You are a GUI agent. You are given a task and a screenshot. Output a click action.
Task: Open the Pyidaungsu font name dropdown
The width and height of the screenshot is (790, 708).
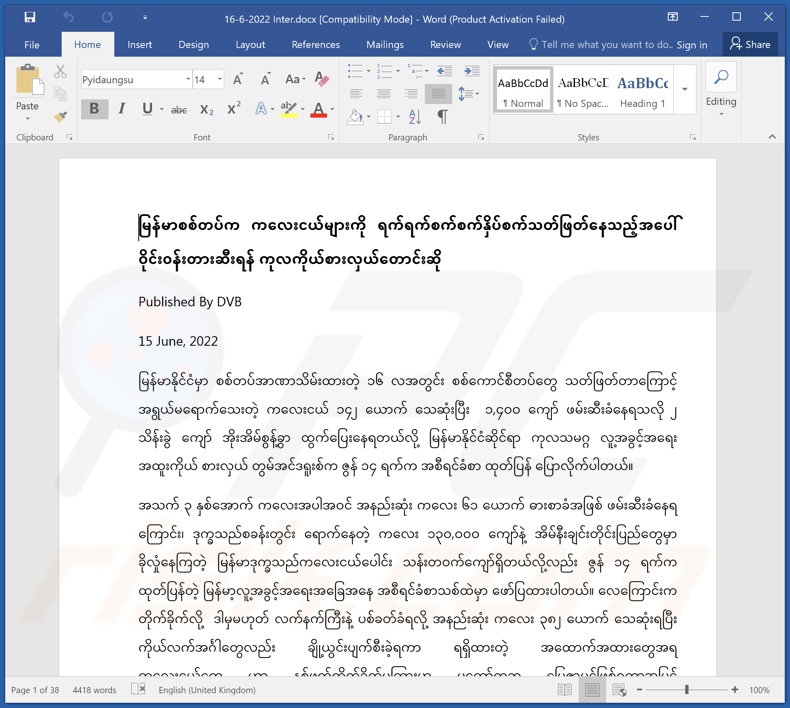tap(187, 80)
